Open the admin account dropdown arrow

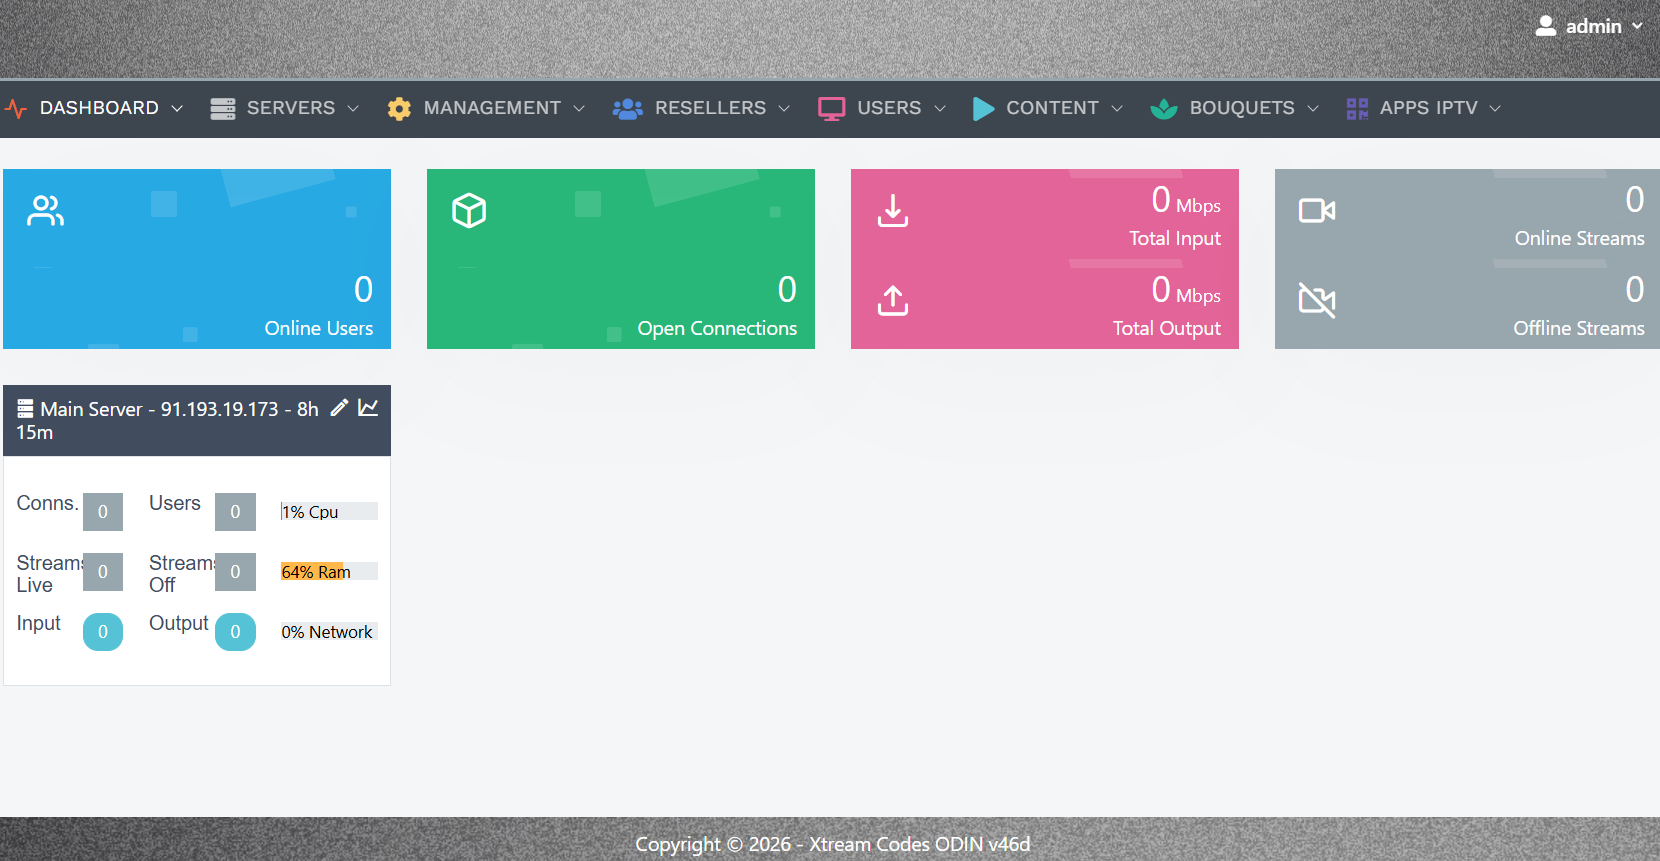(x=1637, y=26)
